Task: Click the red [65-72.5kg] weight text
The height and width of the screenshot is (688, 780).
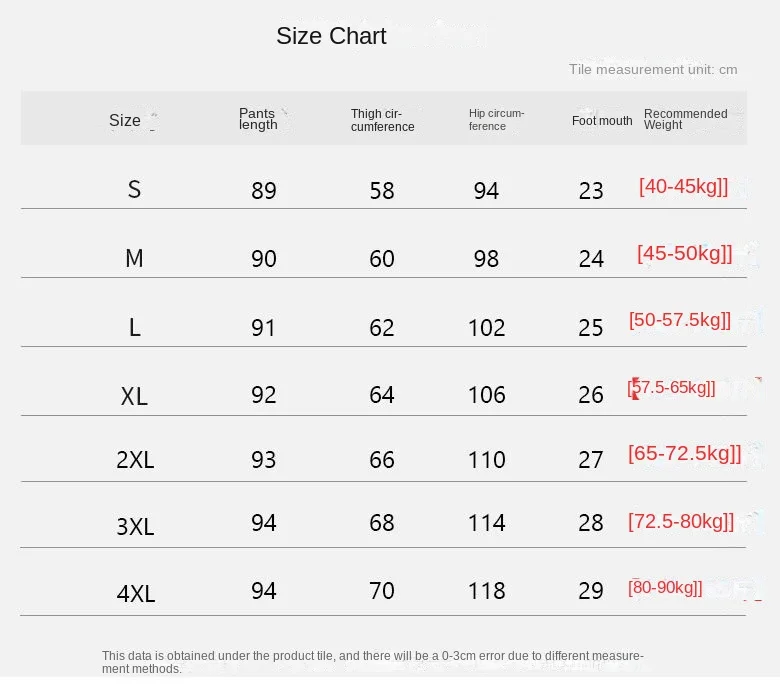Action: pyautogui.click(x=684, y=453)
